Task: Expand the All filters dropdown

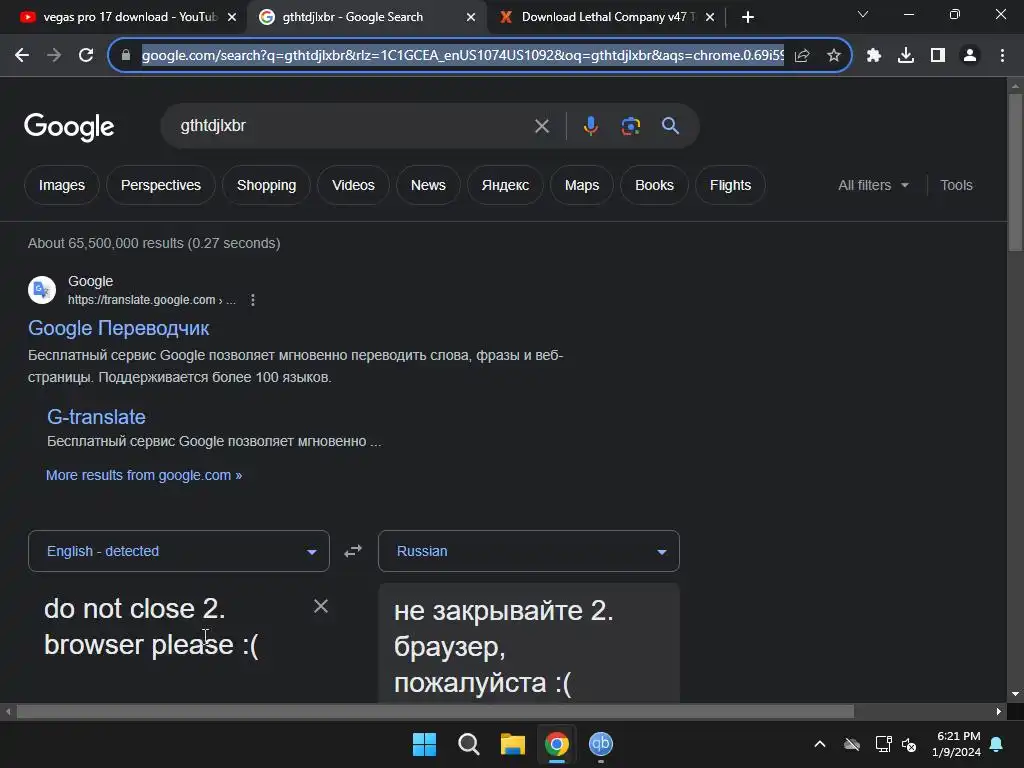Action: (873, 185)
